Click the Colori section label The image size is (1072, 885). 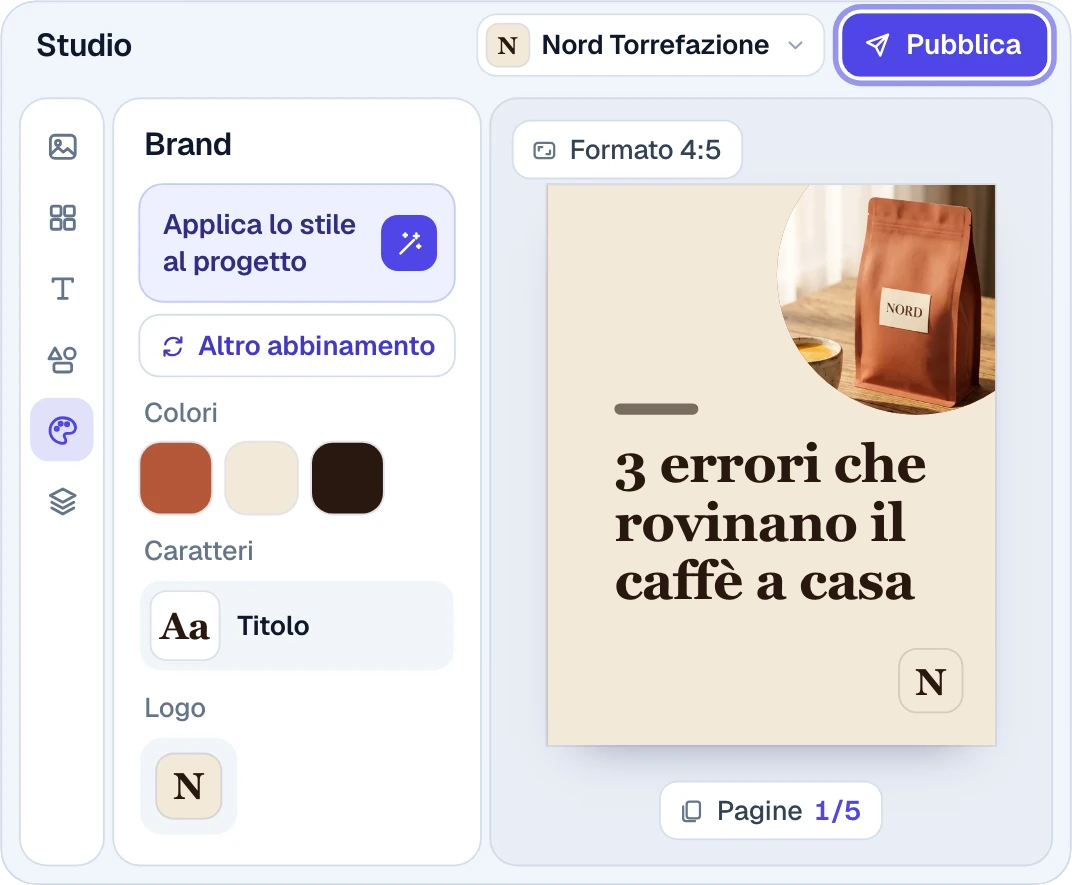coord(181,413)
